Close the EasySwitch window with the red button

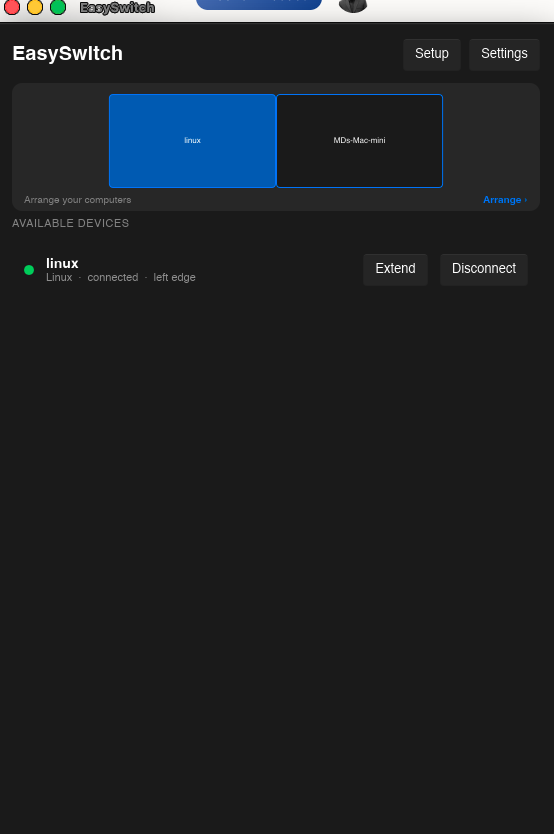pos(12,7)
